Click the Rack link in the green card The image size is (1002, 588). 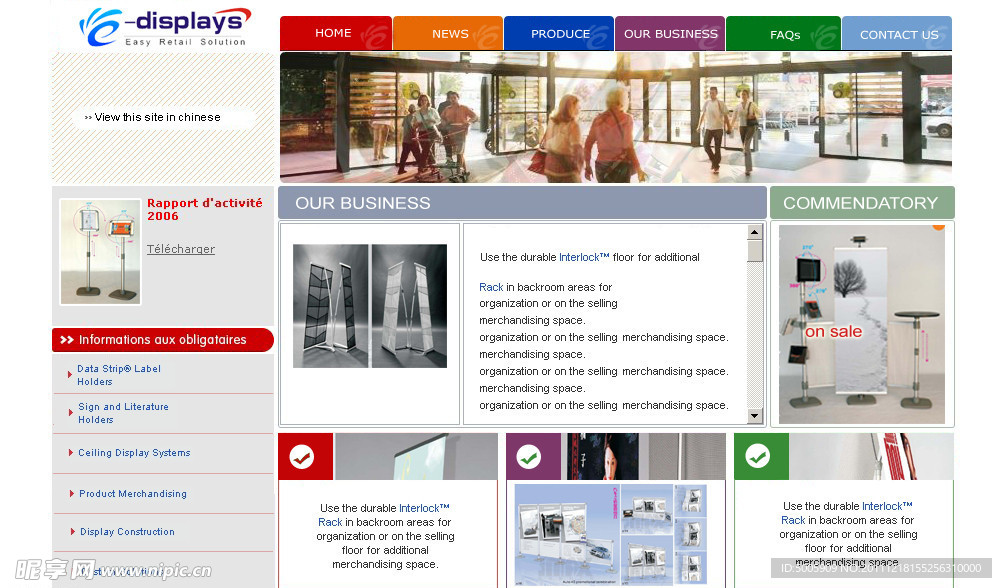point(793,520)
